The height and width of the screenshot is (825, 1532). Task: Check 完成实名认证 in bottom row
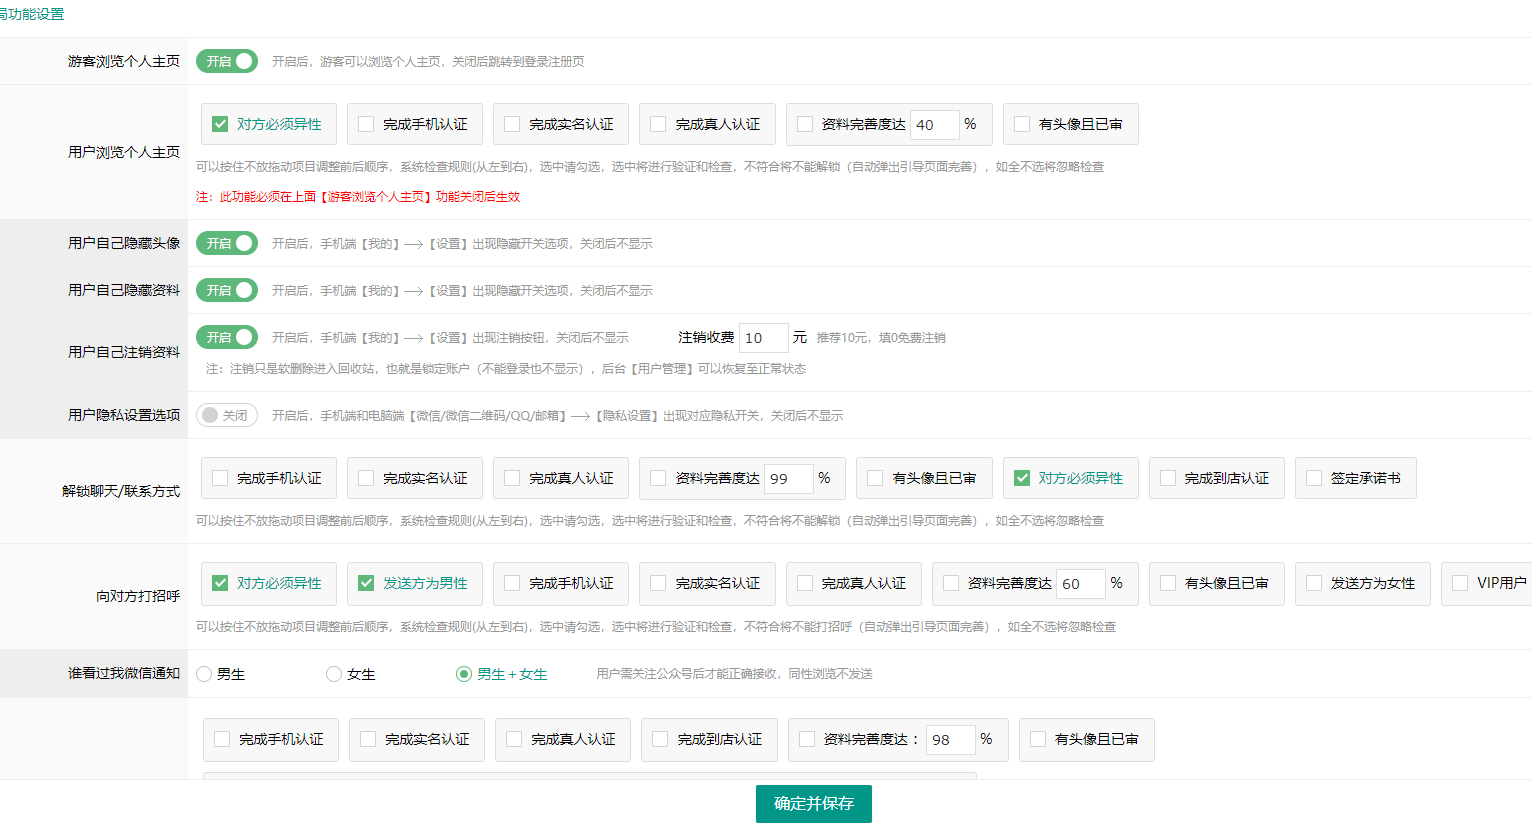[x=368, y=739]
